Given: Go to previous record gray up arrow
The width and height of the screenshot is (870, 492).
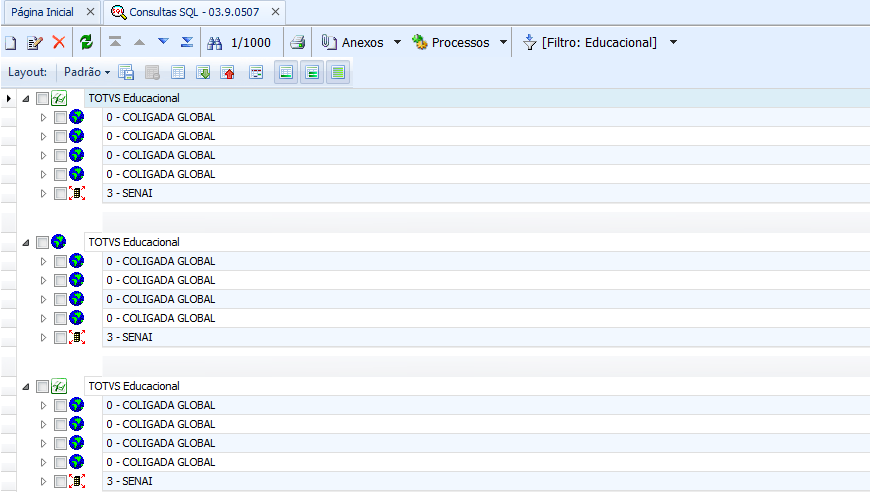Looking at the screenshot, I should click(x=139, y=42).
